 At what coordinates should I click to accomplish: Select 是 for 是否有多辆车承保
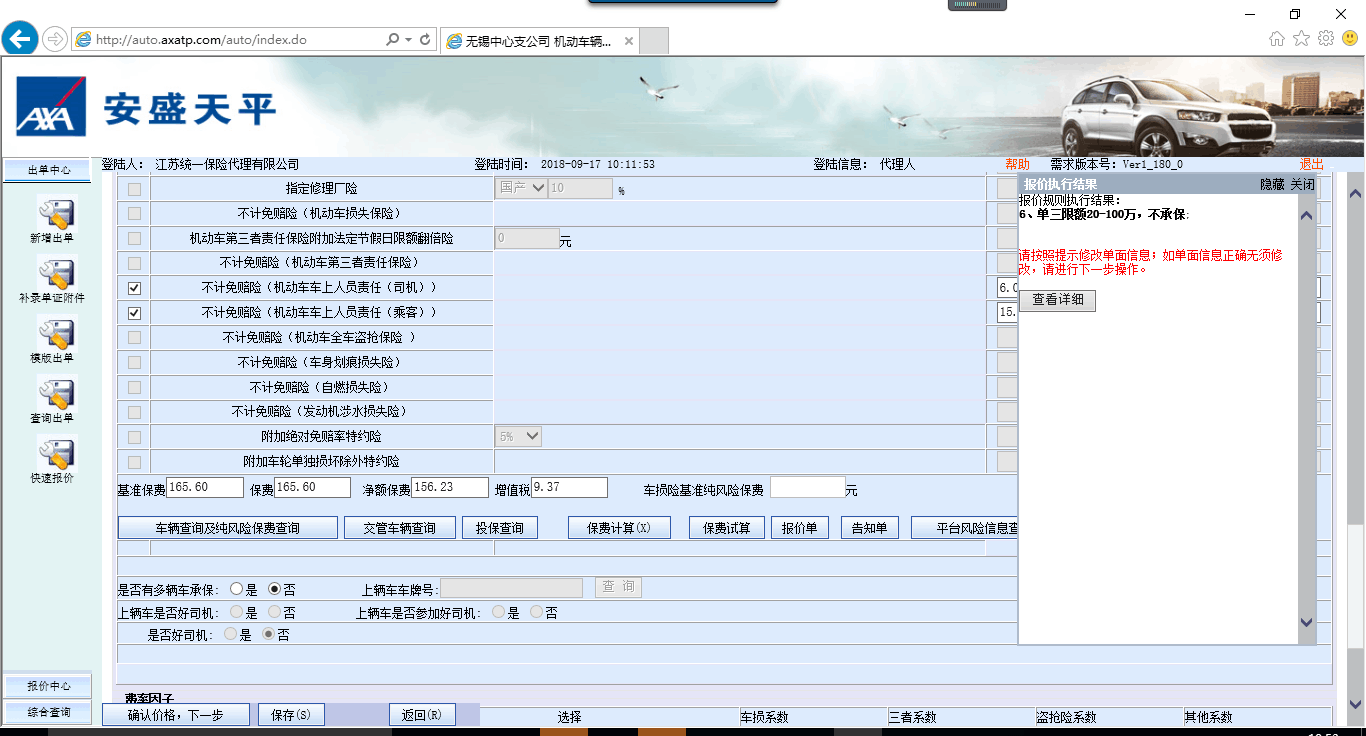point(237,589)
